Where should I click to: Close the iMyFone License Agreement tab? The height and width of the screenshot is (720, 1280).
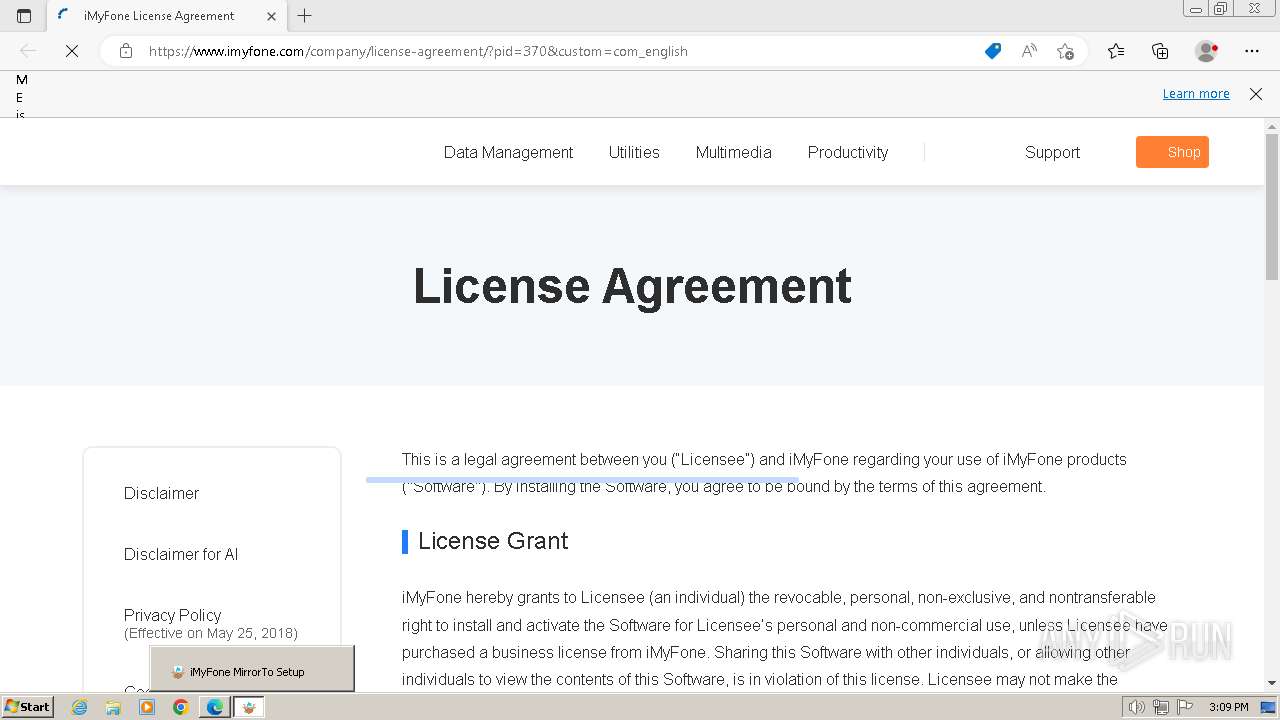click(x=271, y=16)
